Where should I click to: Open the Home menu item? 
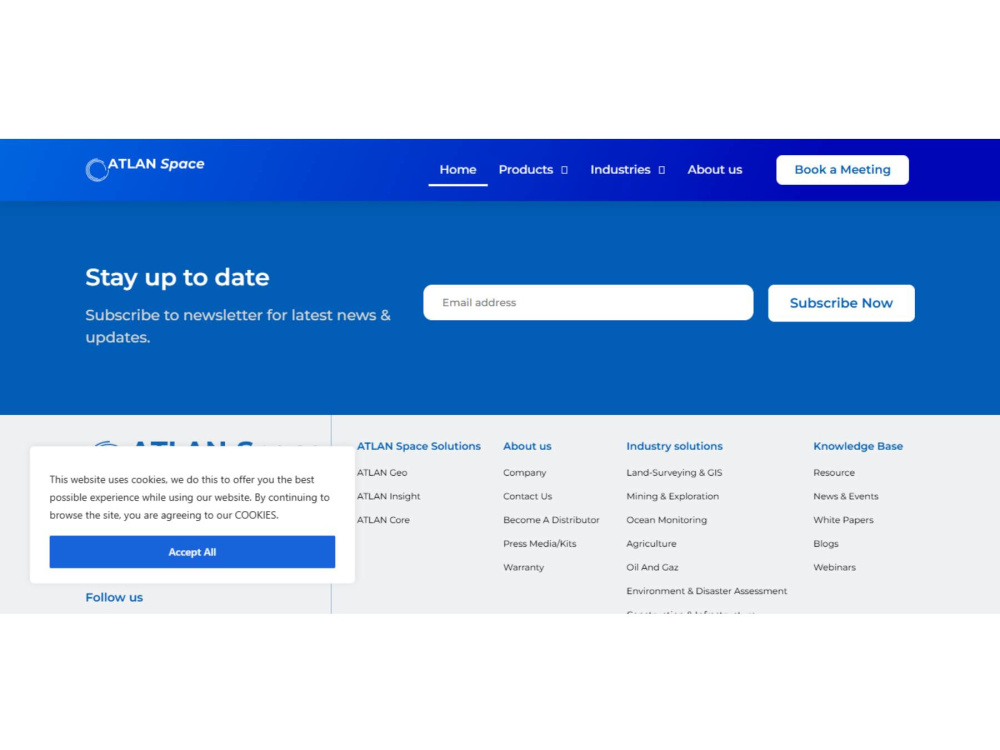point(458,170)
